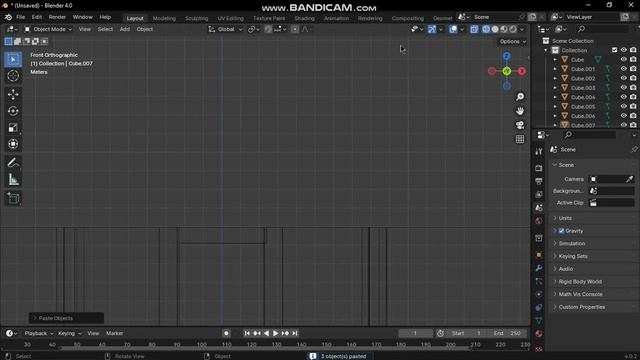The height and width of the screenshot is (360, 640).
Task: Open the File menu
Action: (20, 17)
